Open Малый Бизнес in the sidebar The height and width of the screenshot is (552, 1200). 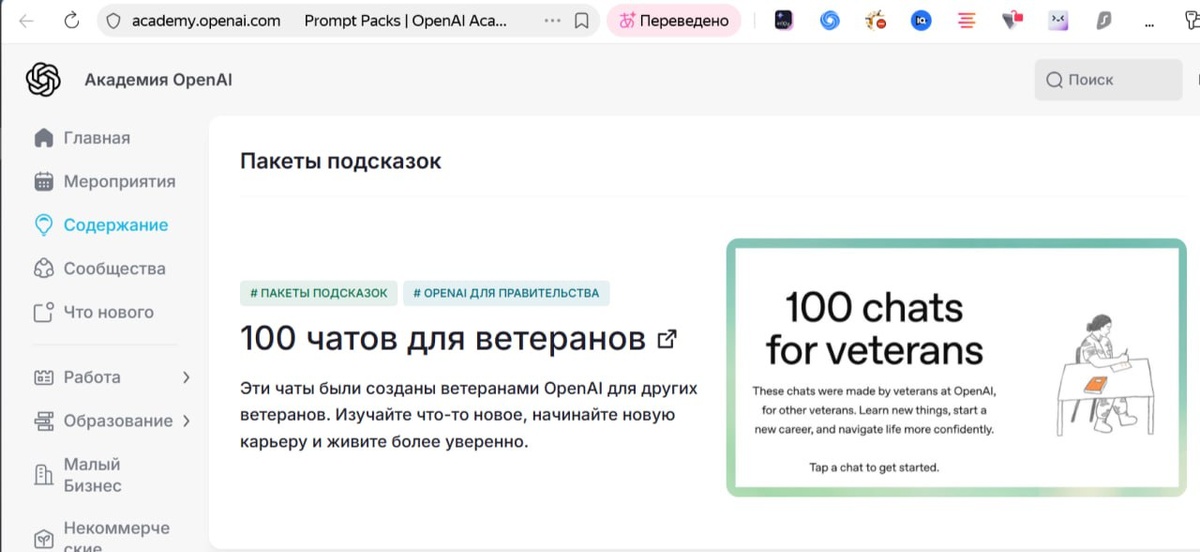pos(93,475)
